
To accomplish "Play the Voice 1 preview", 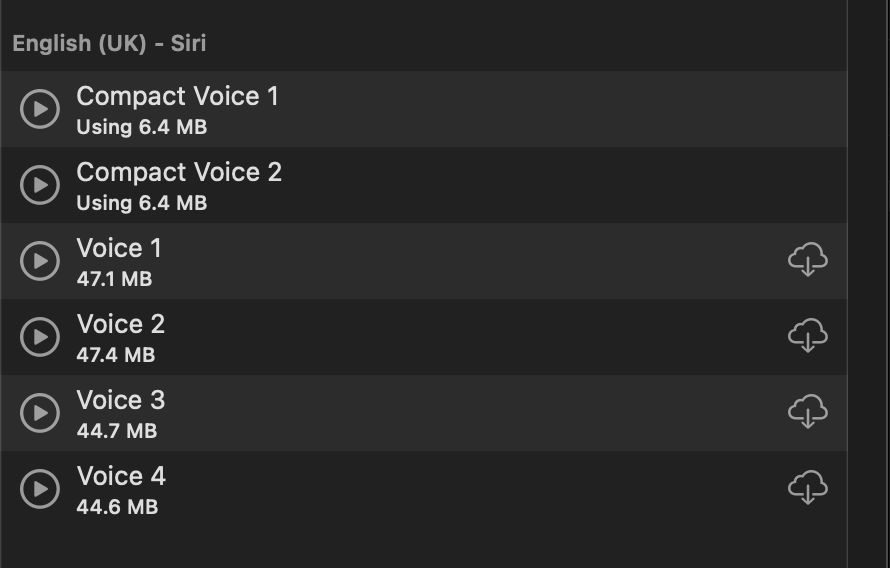I will [40, 261].
